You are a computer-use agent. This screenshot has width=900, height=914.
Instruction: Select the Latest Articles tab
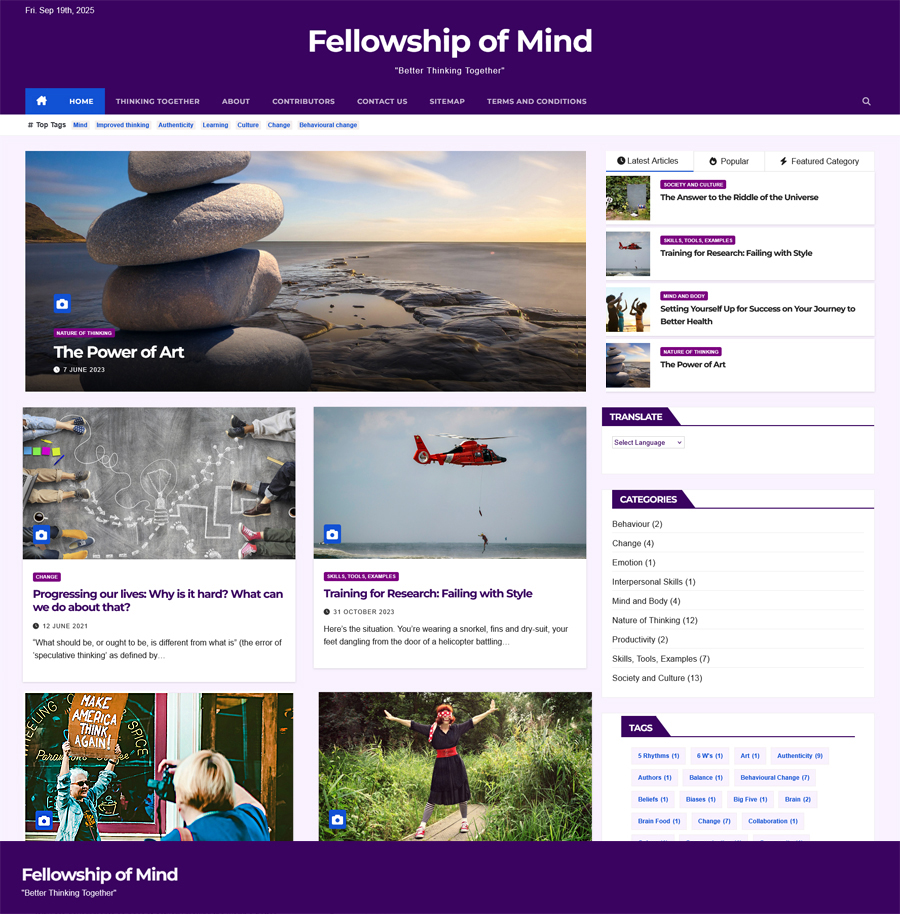tap(649, 161)
